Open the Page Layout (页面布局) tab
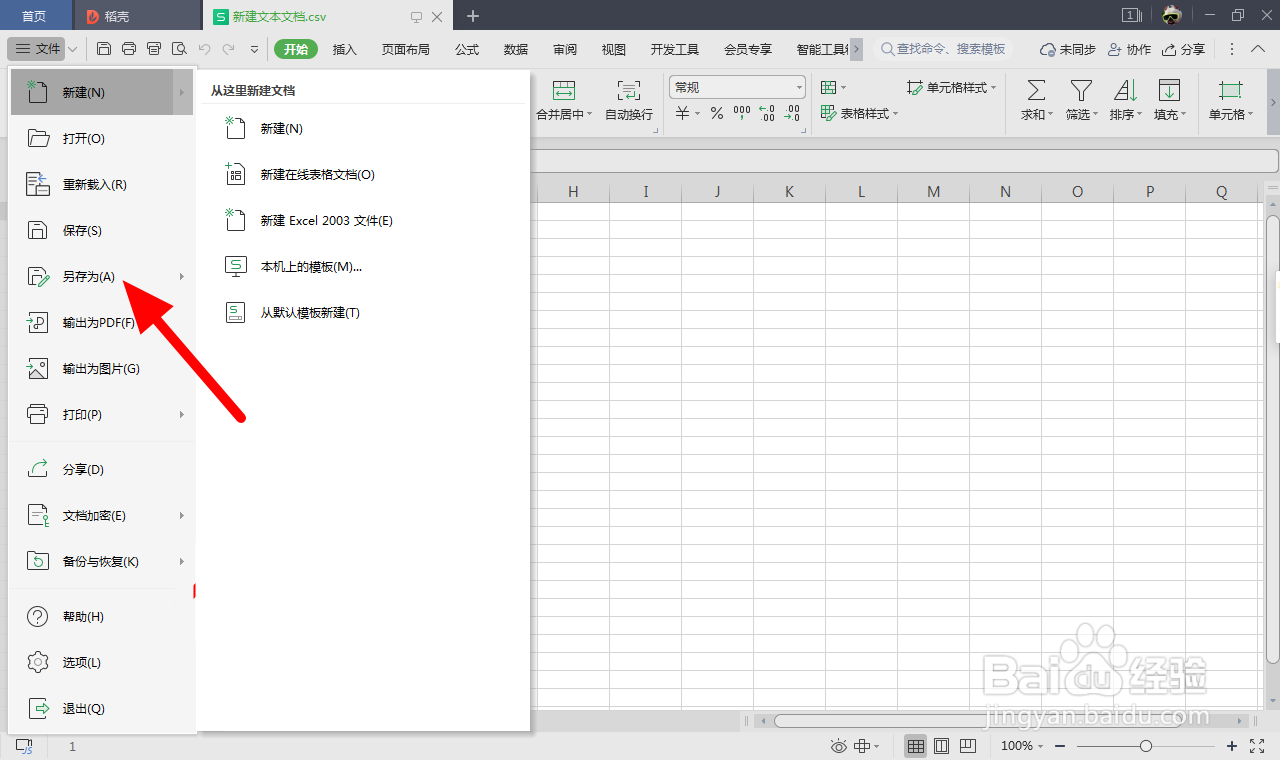 click(406, 49)
